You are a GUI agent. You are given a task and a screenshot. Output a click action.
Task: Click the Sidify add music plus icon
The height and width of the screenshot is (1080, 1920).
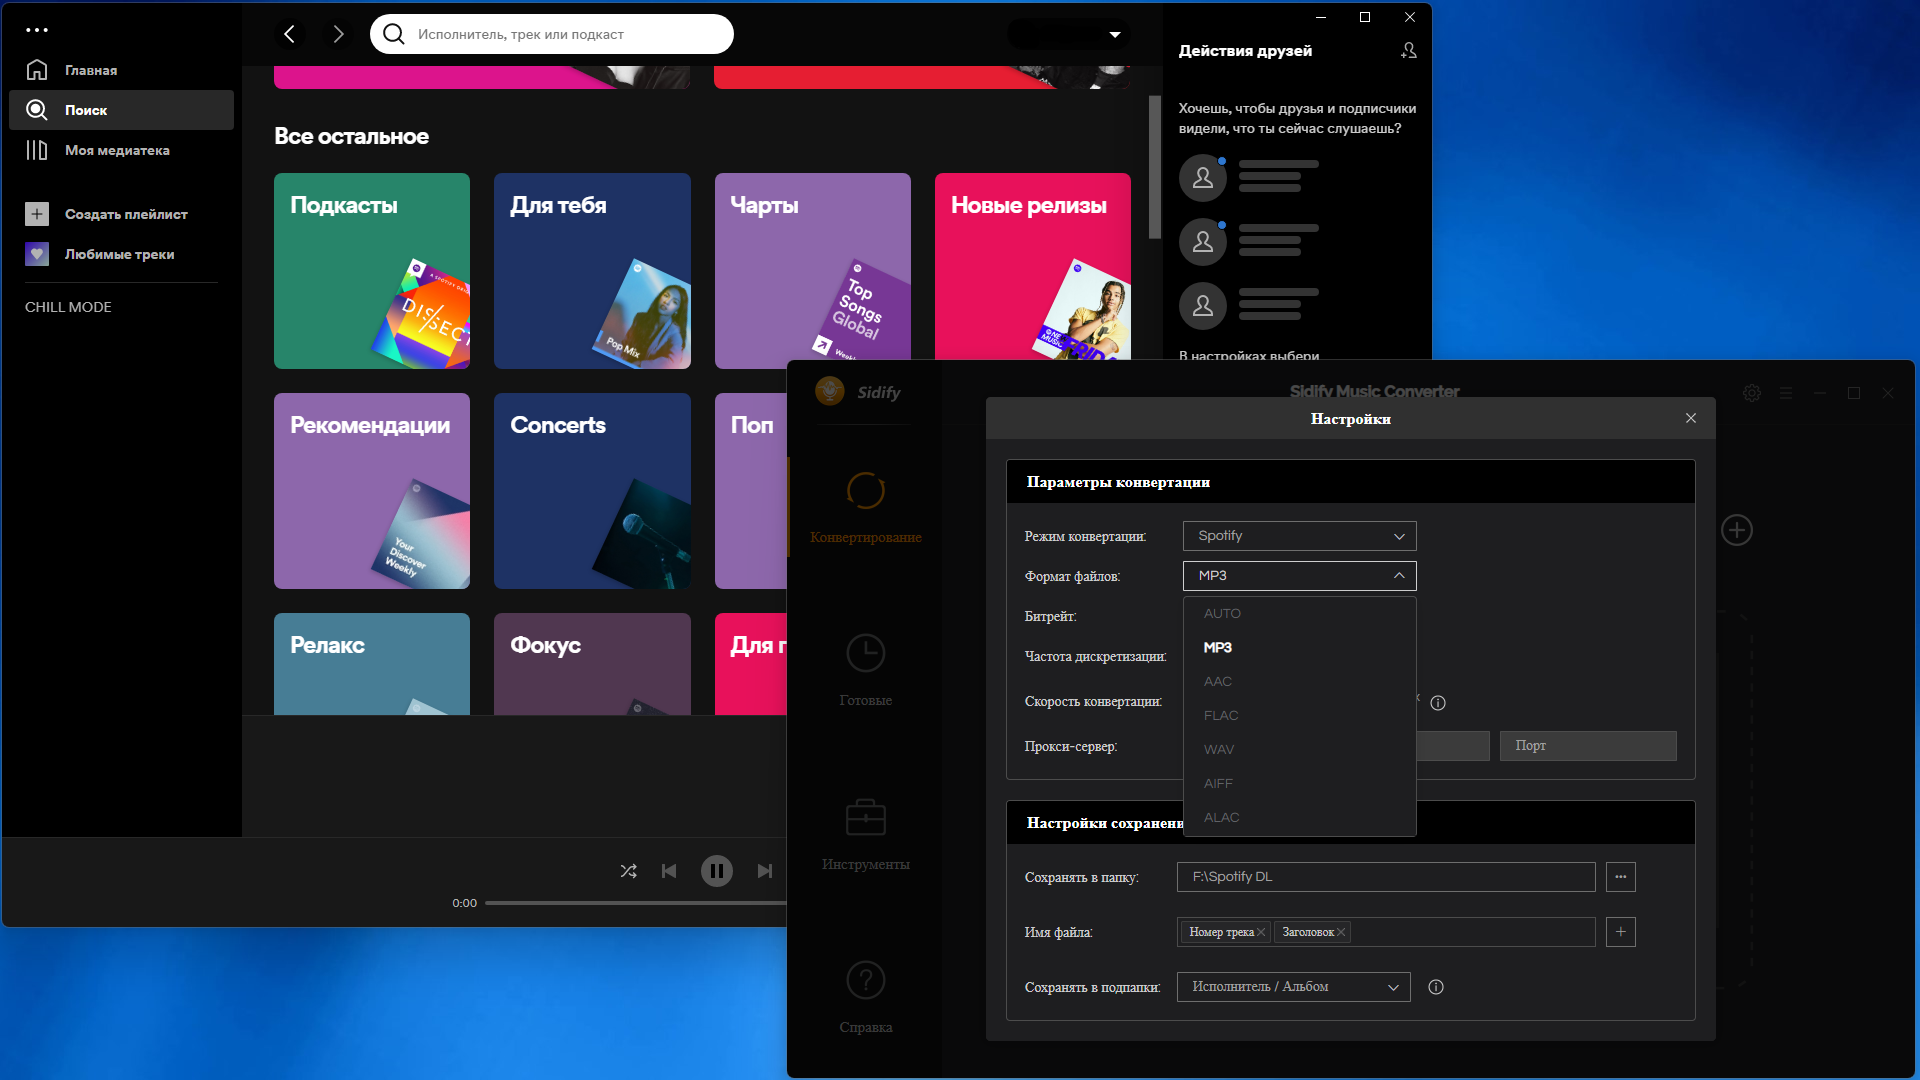(1737, 530)
